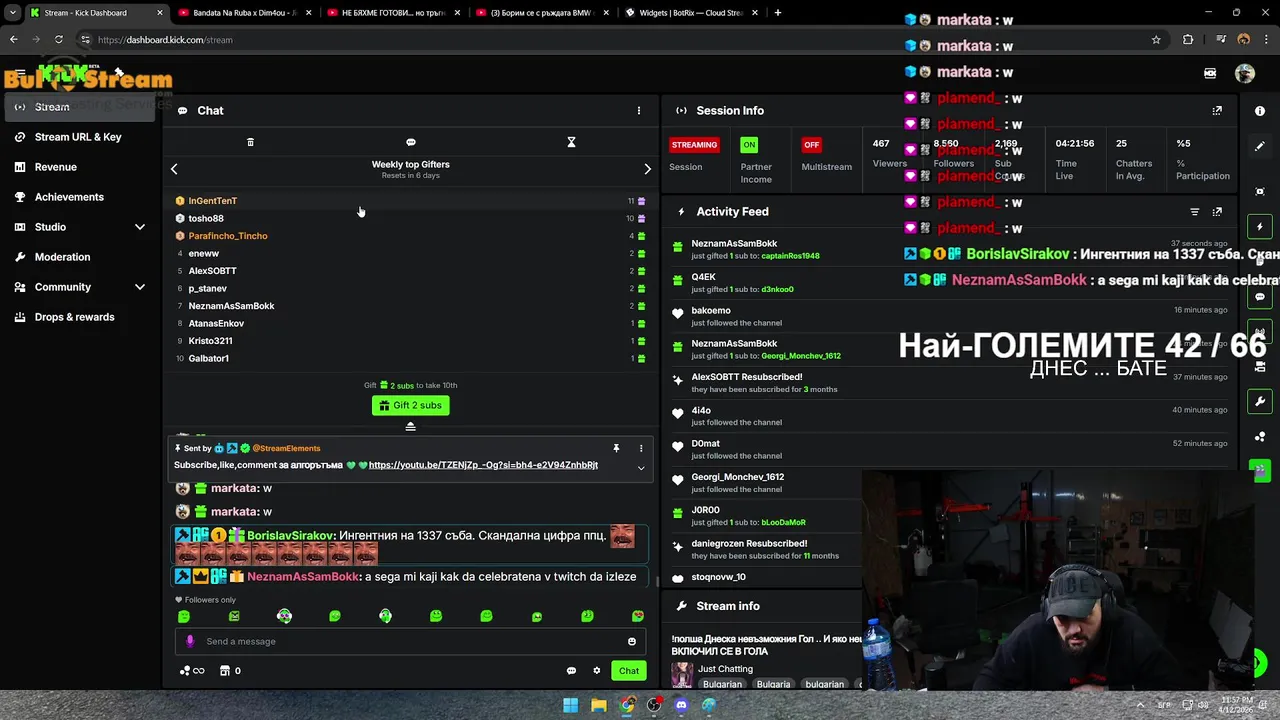The width and height of the screenshot is (1280, 720).
Task: Click the Bulgaria stream tag
Action: point(774,684)
